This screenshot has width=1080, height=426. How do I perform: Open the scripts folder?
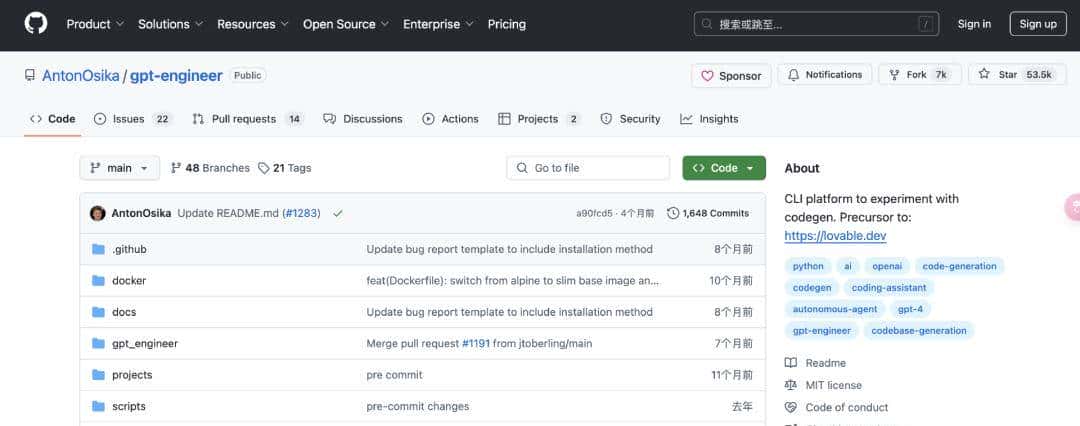pyautogui.click(x=129, y=407)
